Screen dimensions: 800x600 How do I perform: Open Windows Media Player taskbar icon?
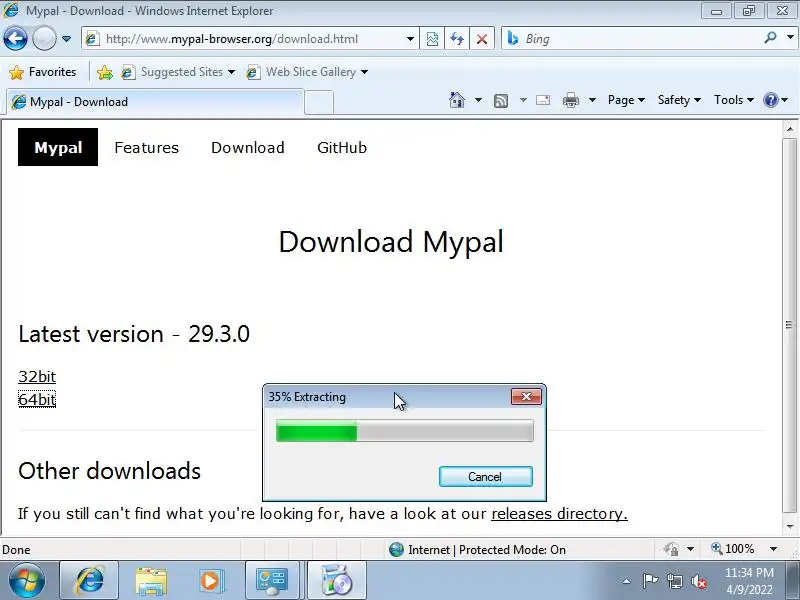(x=210, y=581)
